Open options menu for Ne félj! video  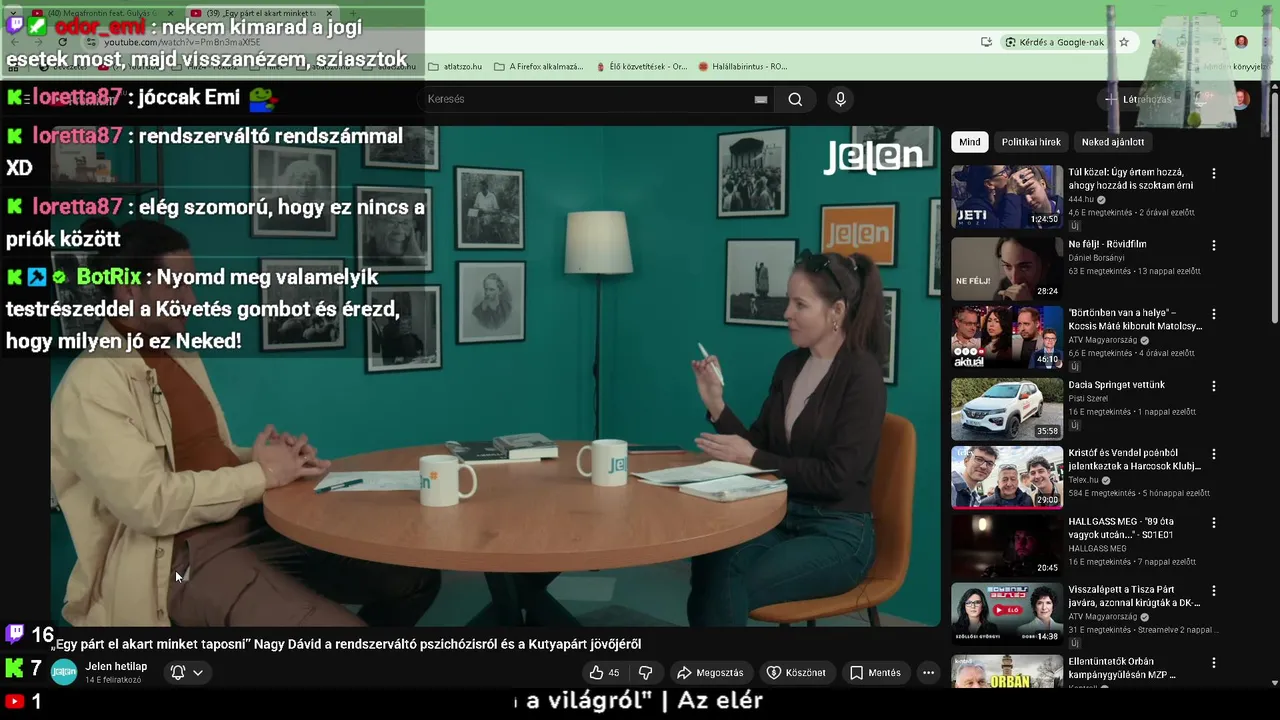pos(1214,245)
